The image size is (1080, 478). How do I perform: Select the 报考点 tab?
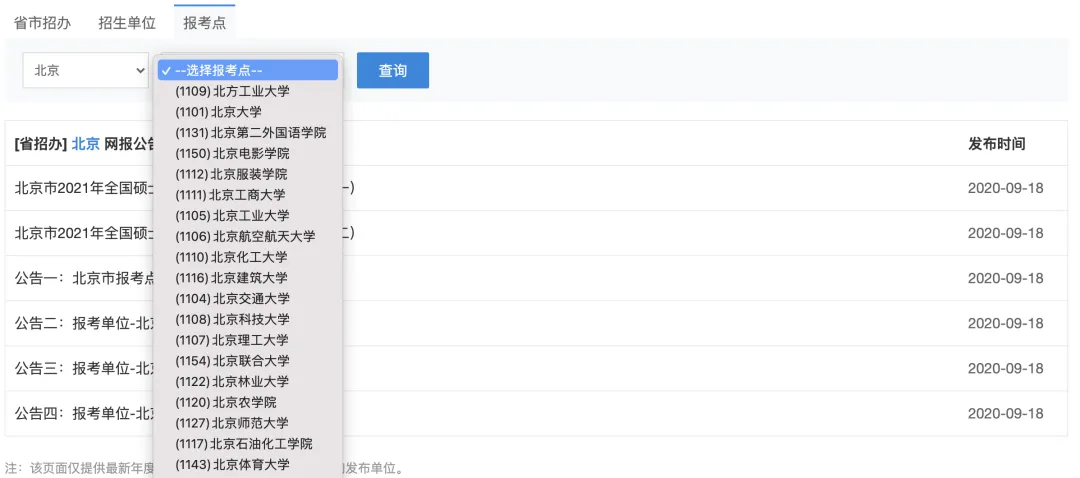[x=205, y=23]
